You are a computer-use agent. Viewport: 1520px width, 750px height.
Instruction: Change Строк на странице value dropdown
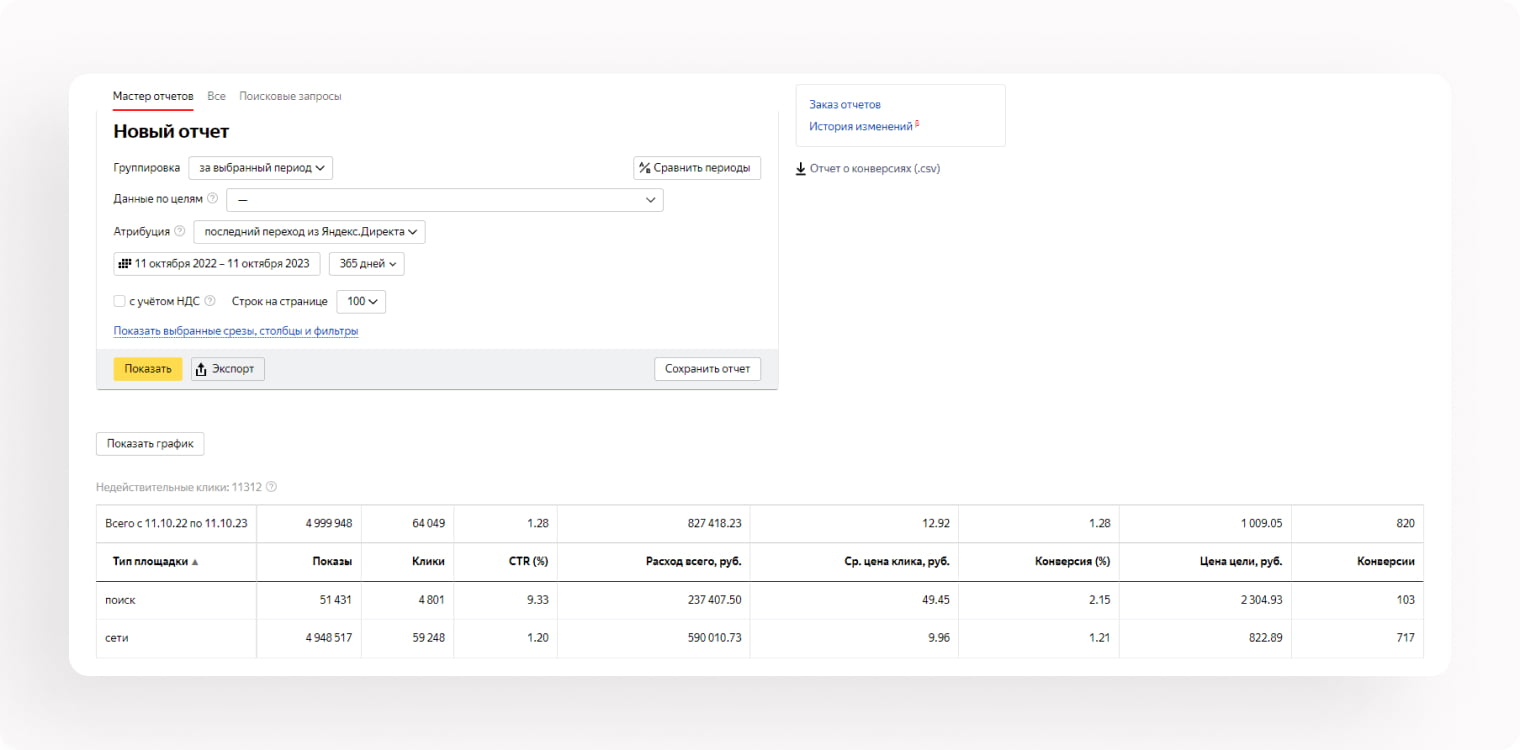(360, 301)
